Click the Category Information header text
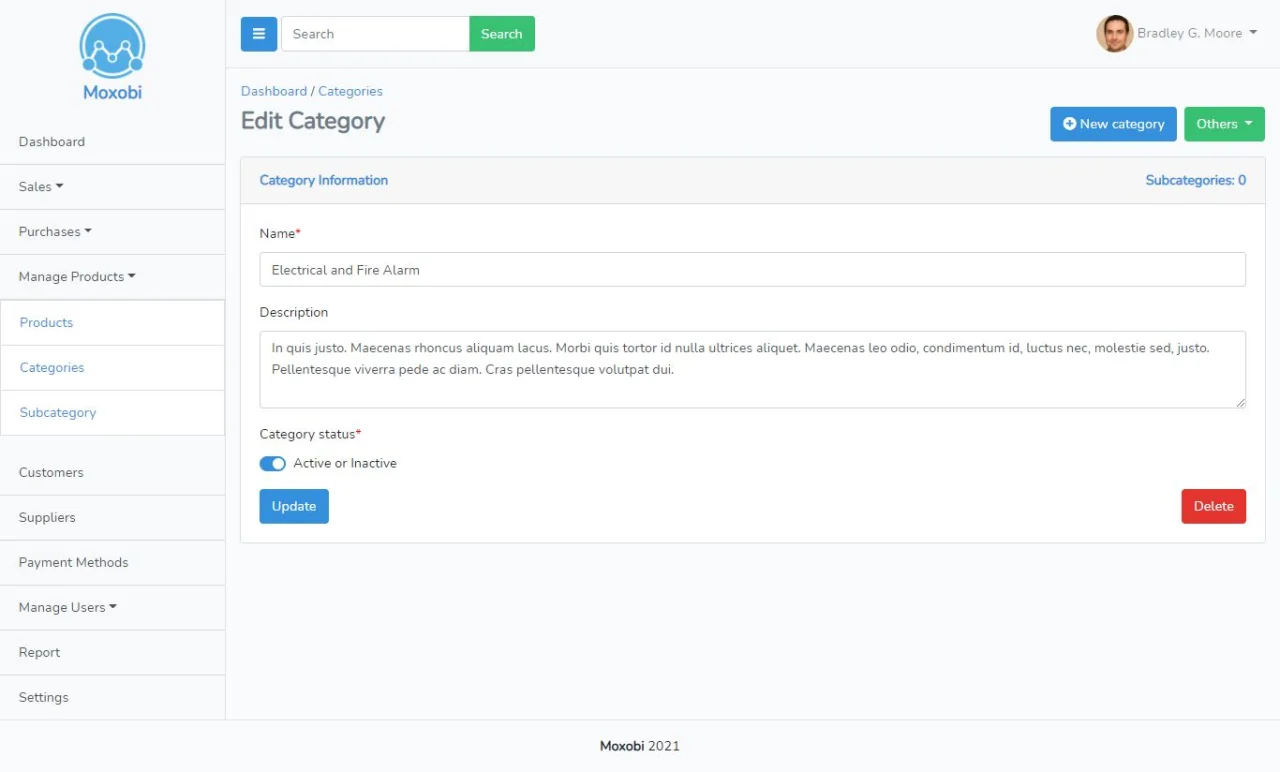The height and width of the screenshot is (772, 1280). (x=324, y=181)
